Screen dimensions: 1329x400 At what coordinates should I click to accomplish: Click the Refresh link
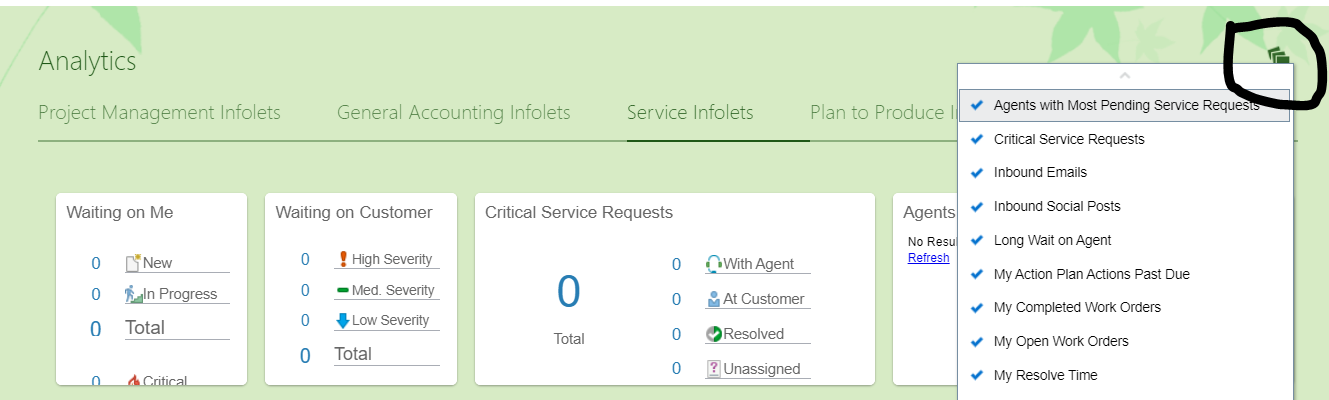pyautogui.click(x=928, y=258)
